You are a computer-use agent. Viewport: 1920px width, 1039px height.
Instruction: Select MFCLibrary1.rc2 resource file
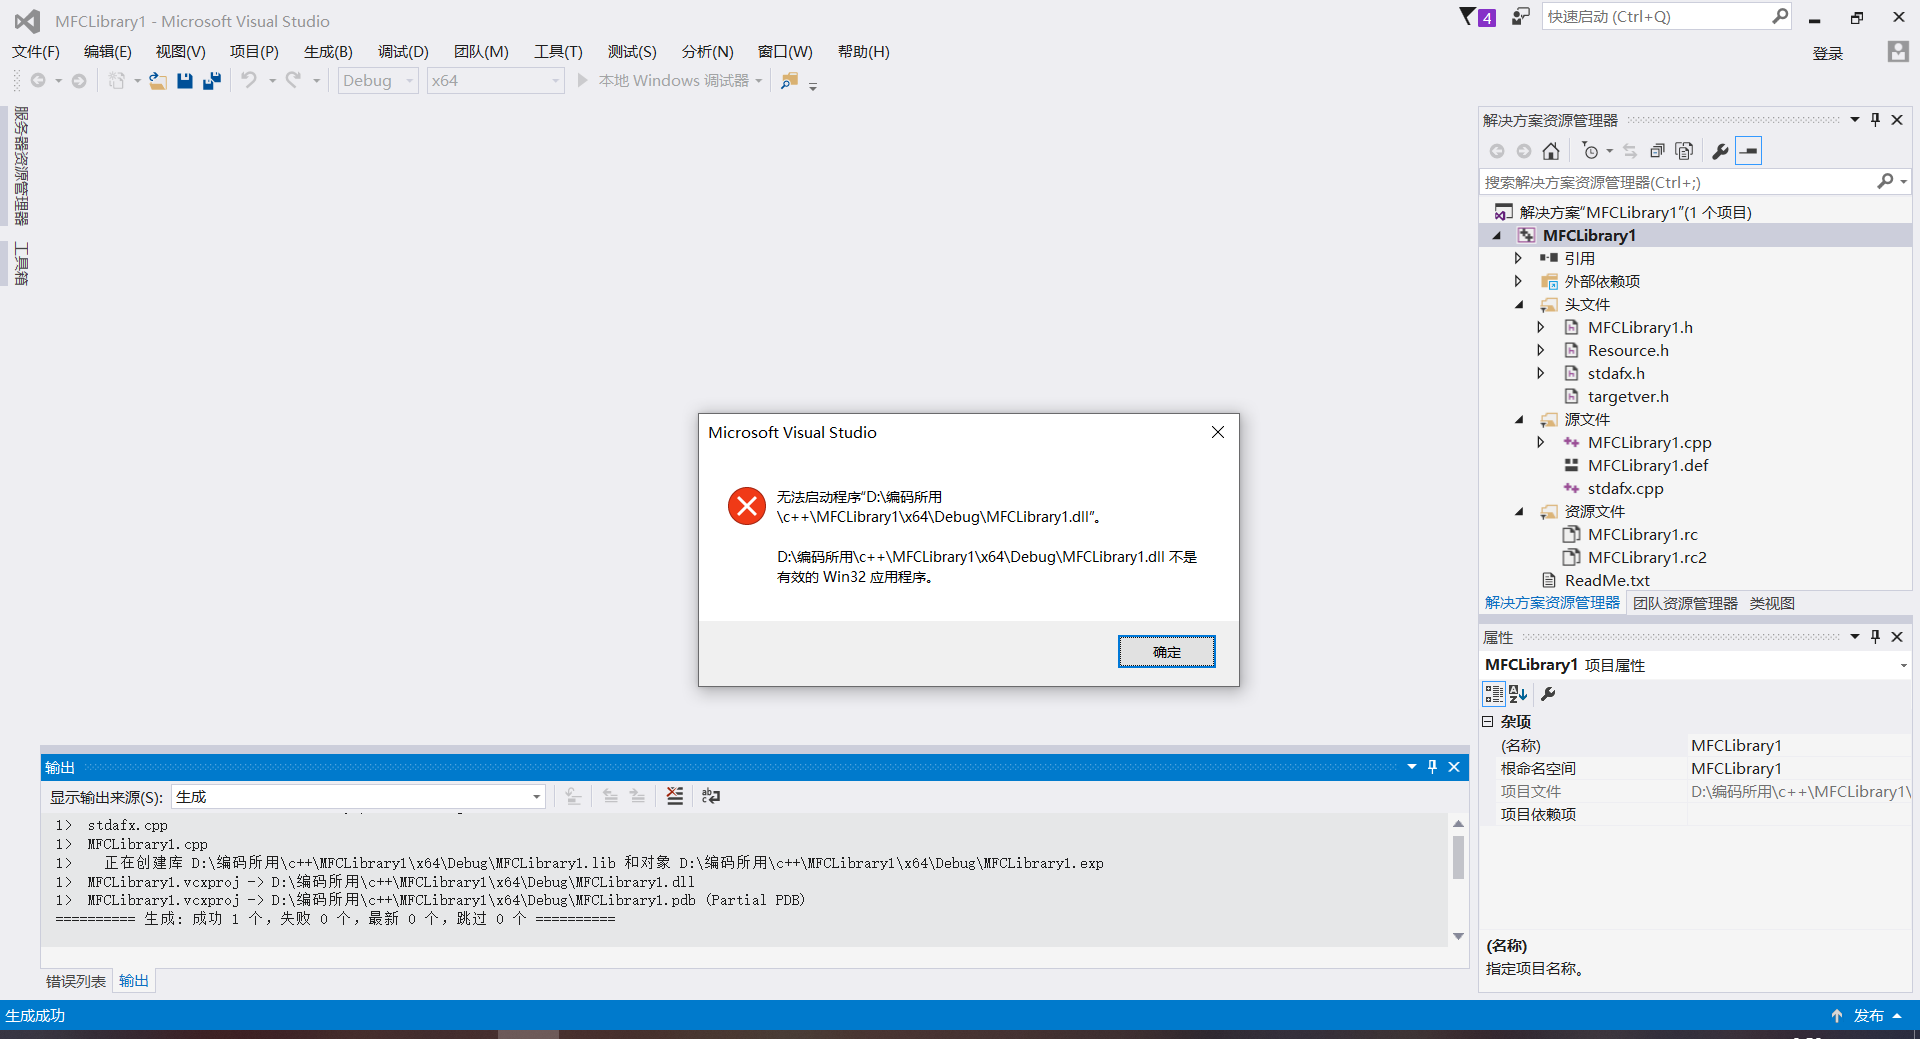1647,557
